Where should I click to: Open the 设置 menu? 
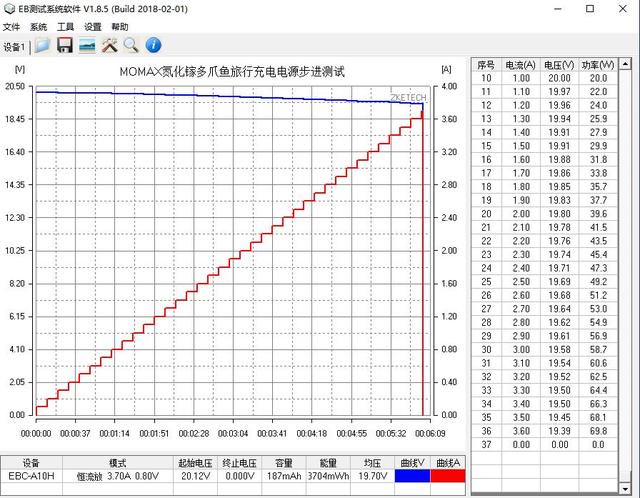(x=93, y=27)
